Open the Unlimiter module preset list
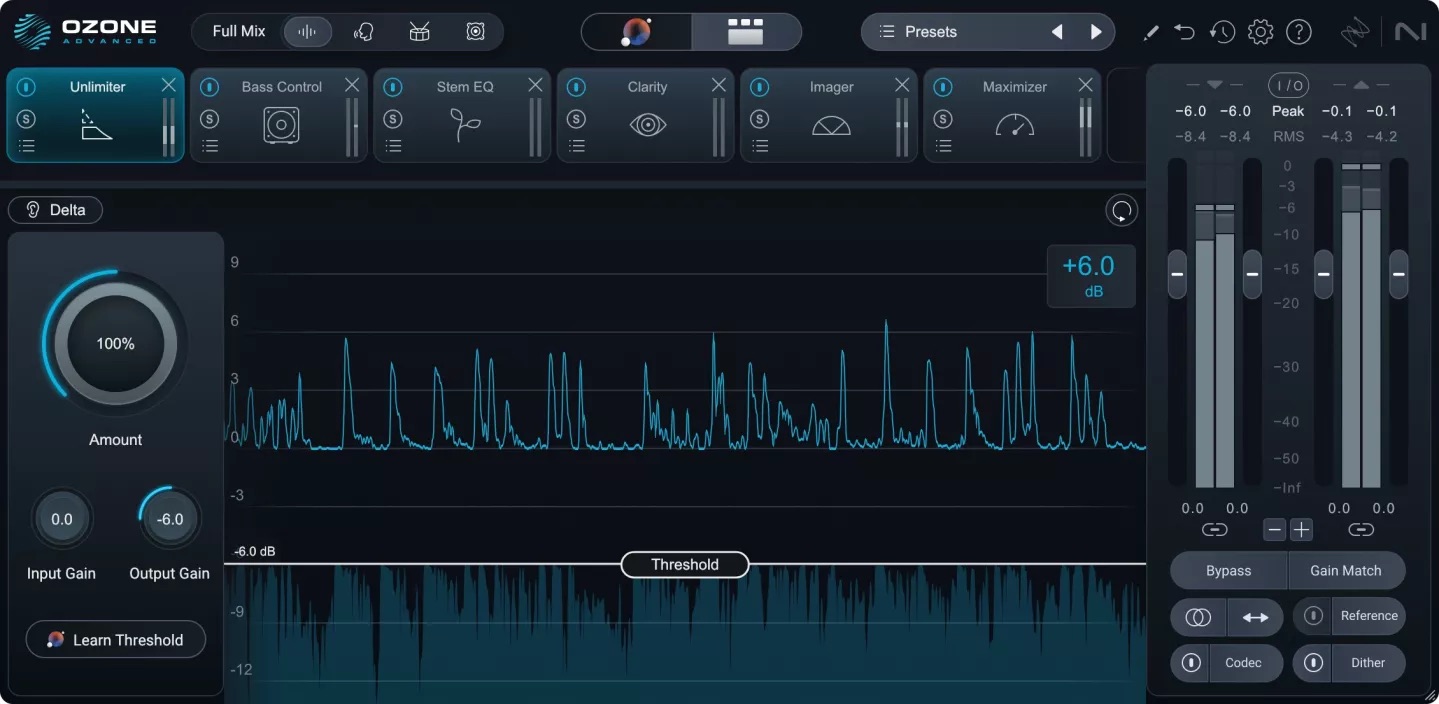Screen dimensions: 1439x704 [27, 146]
